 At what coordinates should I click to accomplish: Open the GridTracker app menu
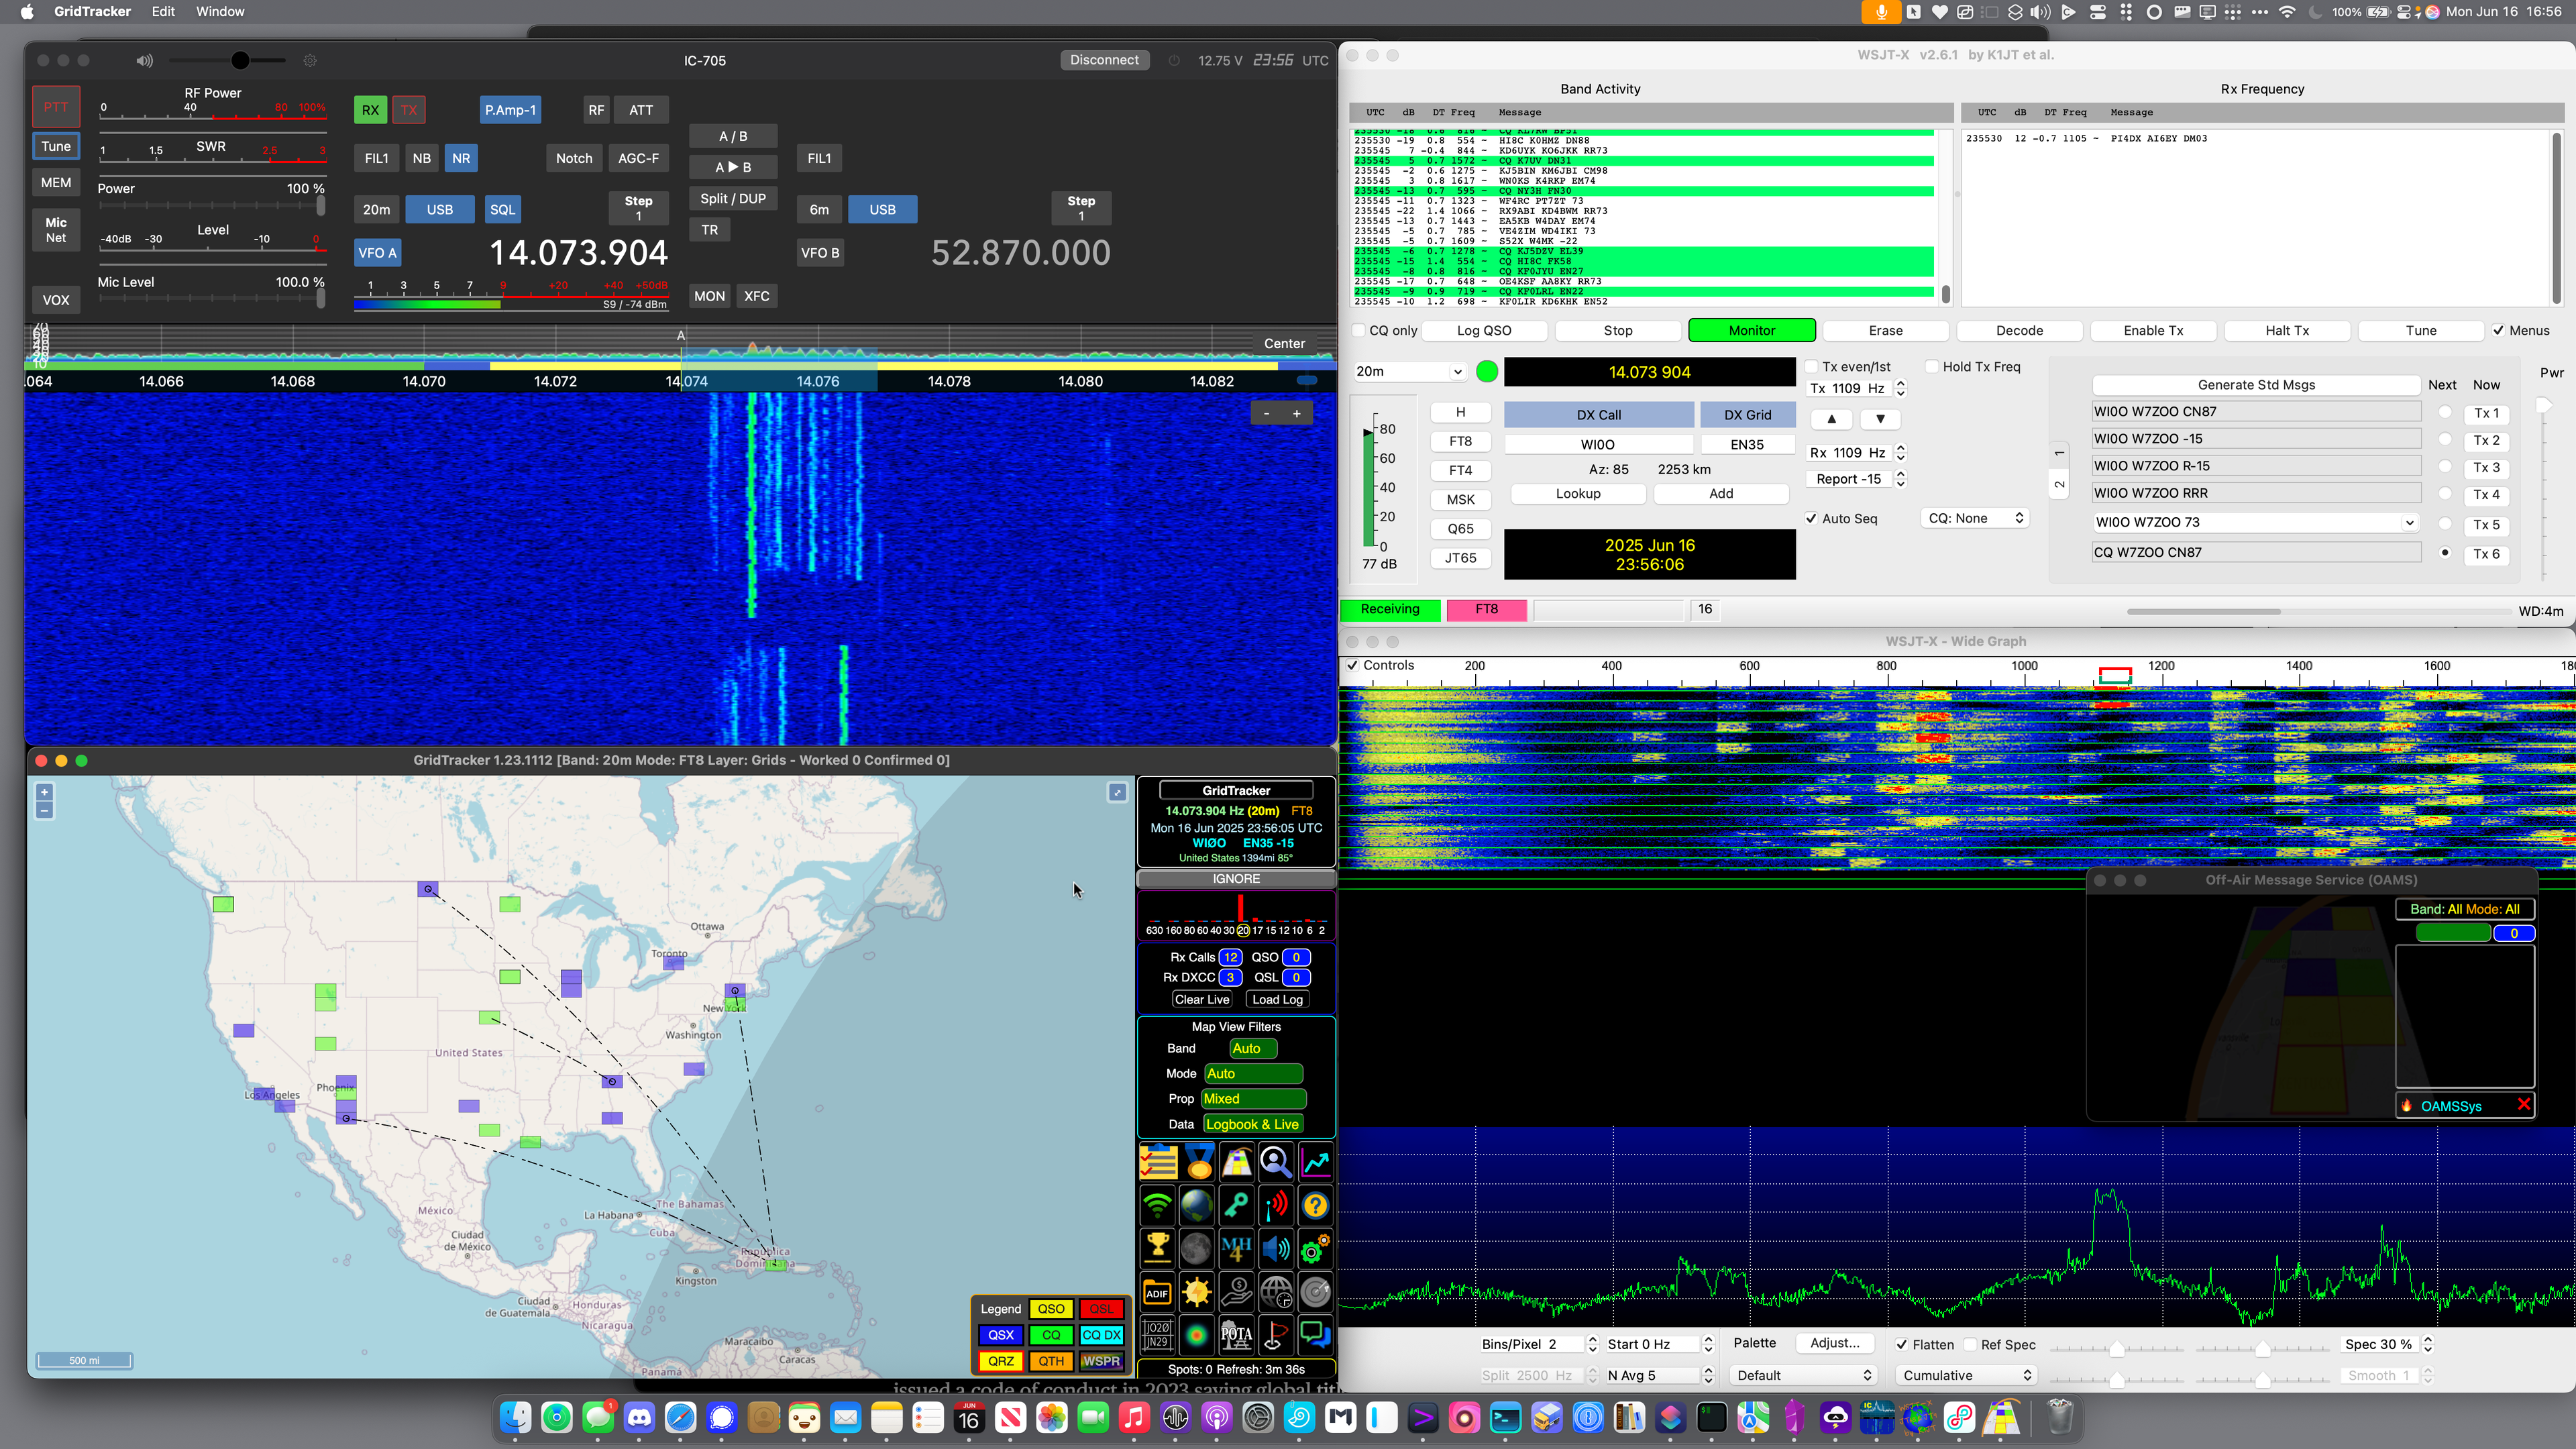(x=92, y=12)
